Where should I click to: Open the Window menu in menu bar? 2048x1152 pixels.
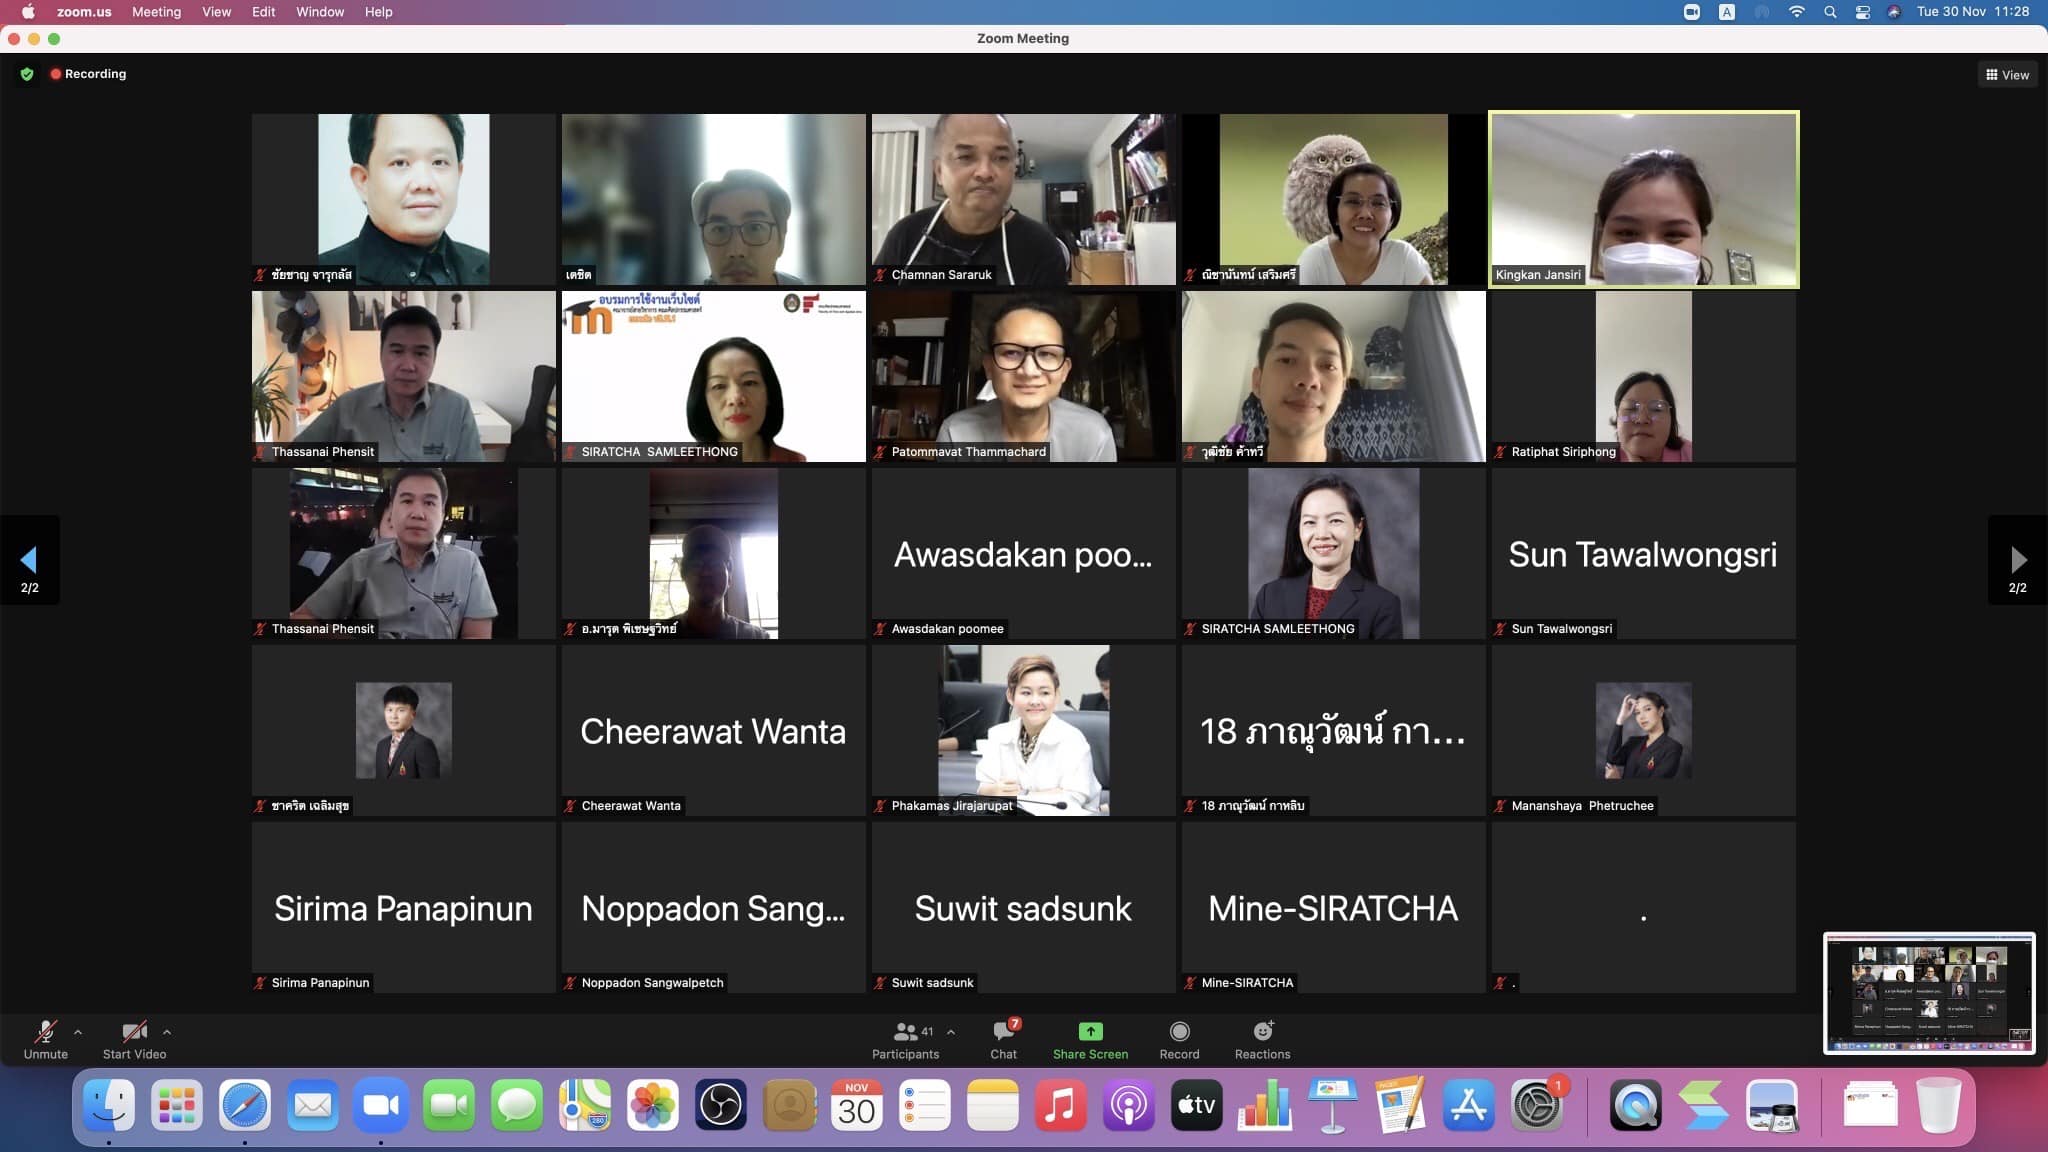[x=319, y=12]
